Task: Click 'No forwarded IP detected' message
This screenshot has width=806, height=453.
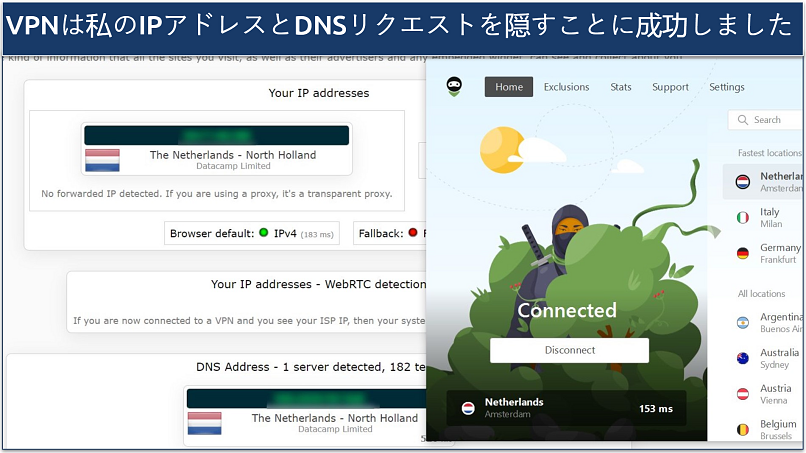Action: 216,194
